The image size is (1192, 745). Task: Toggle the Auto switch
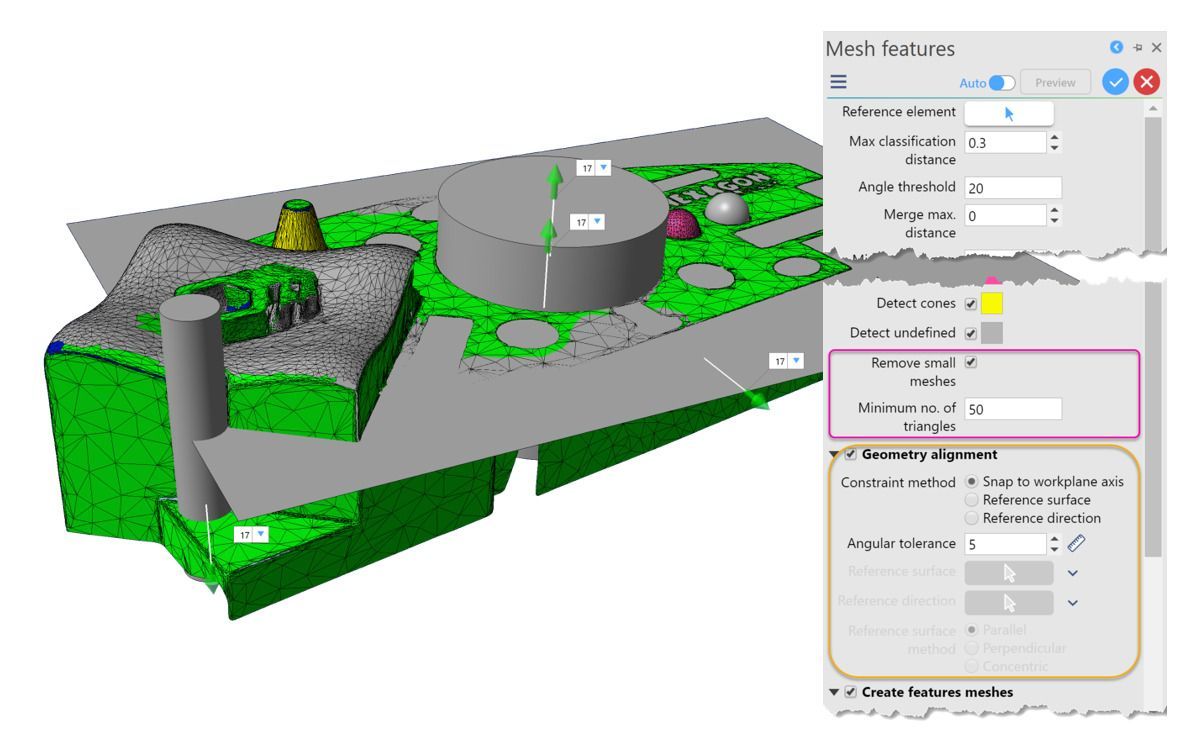pos(1001,83)
